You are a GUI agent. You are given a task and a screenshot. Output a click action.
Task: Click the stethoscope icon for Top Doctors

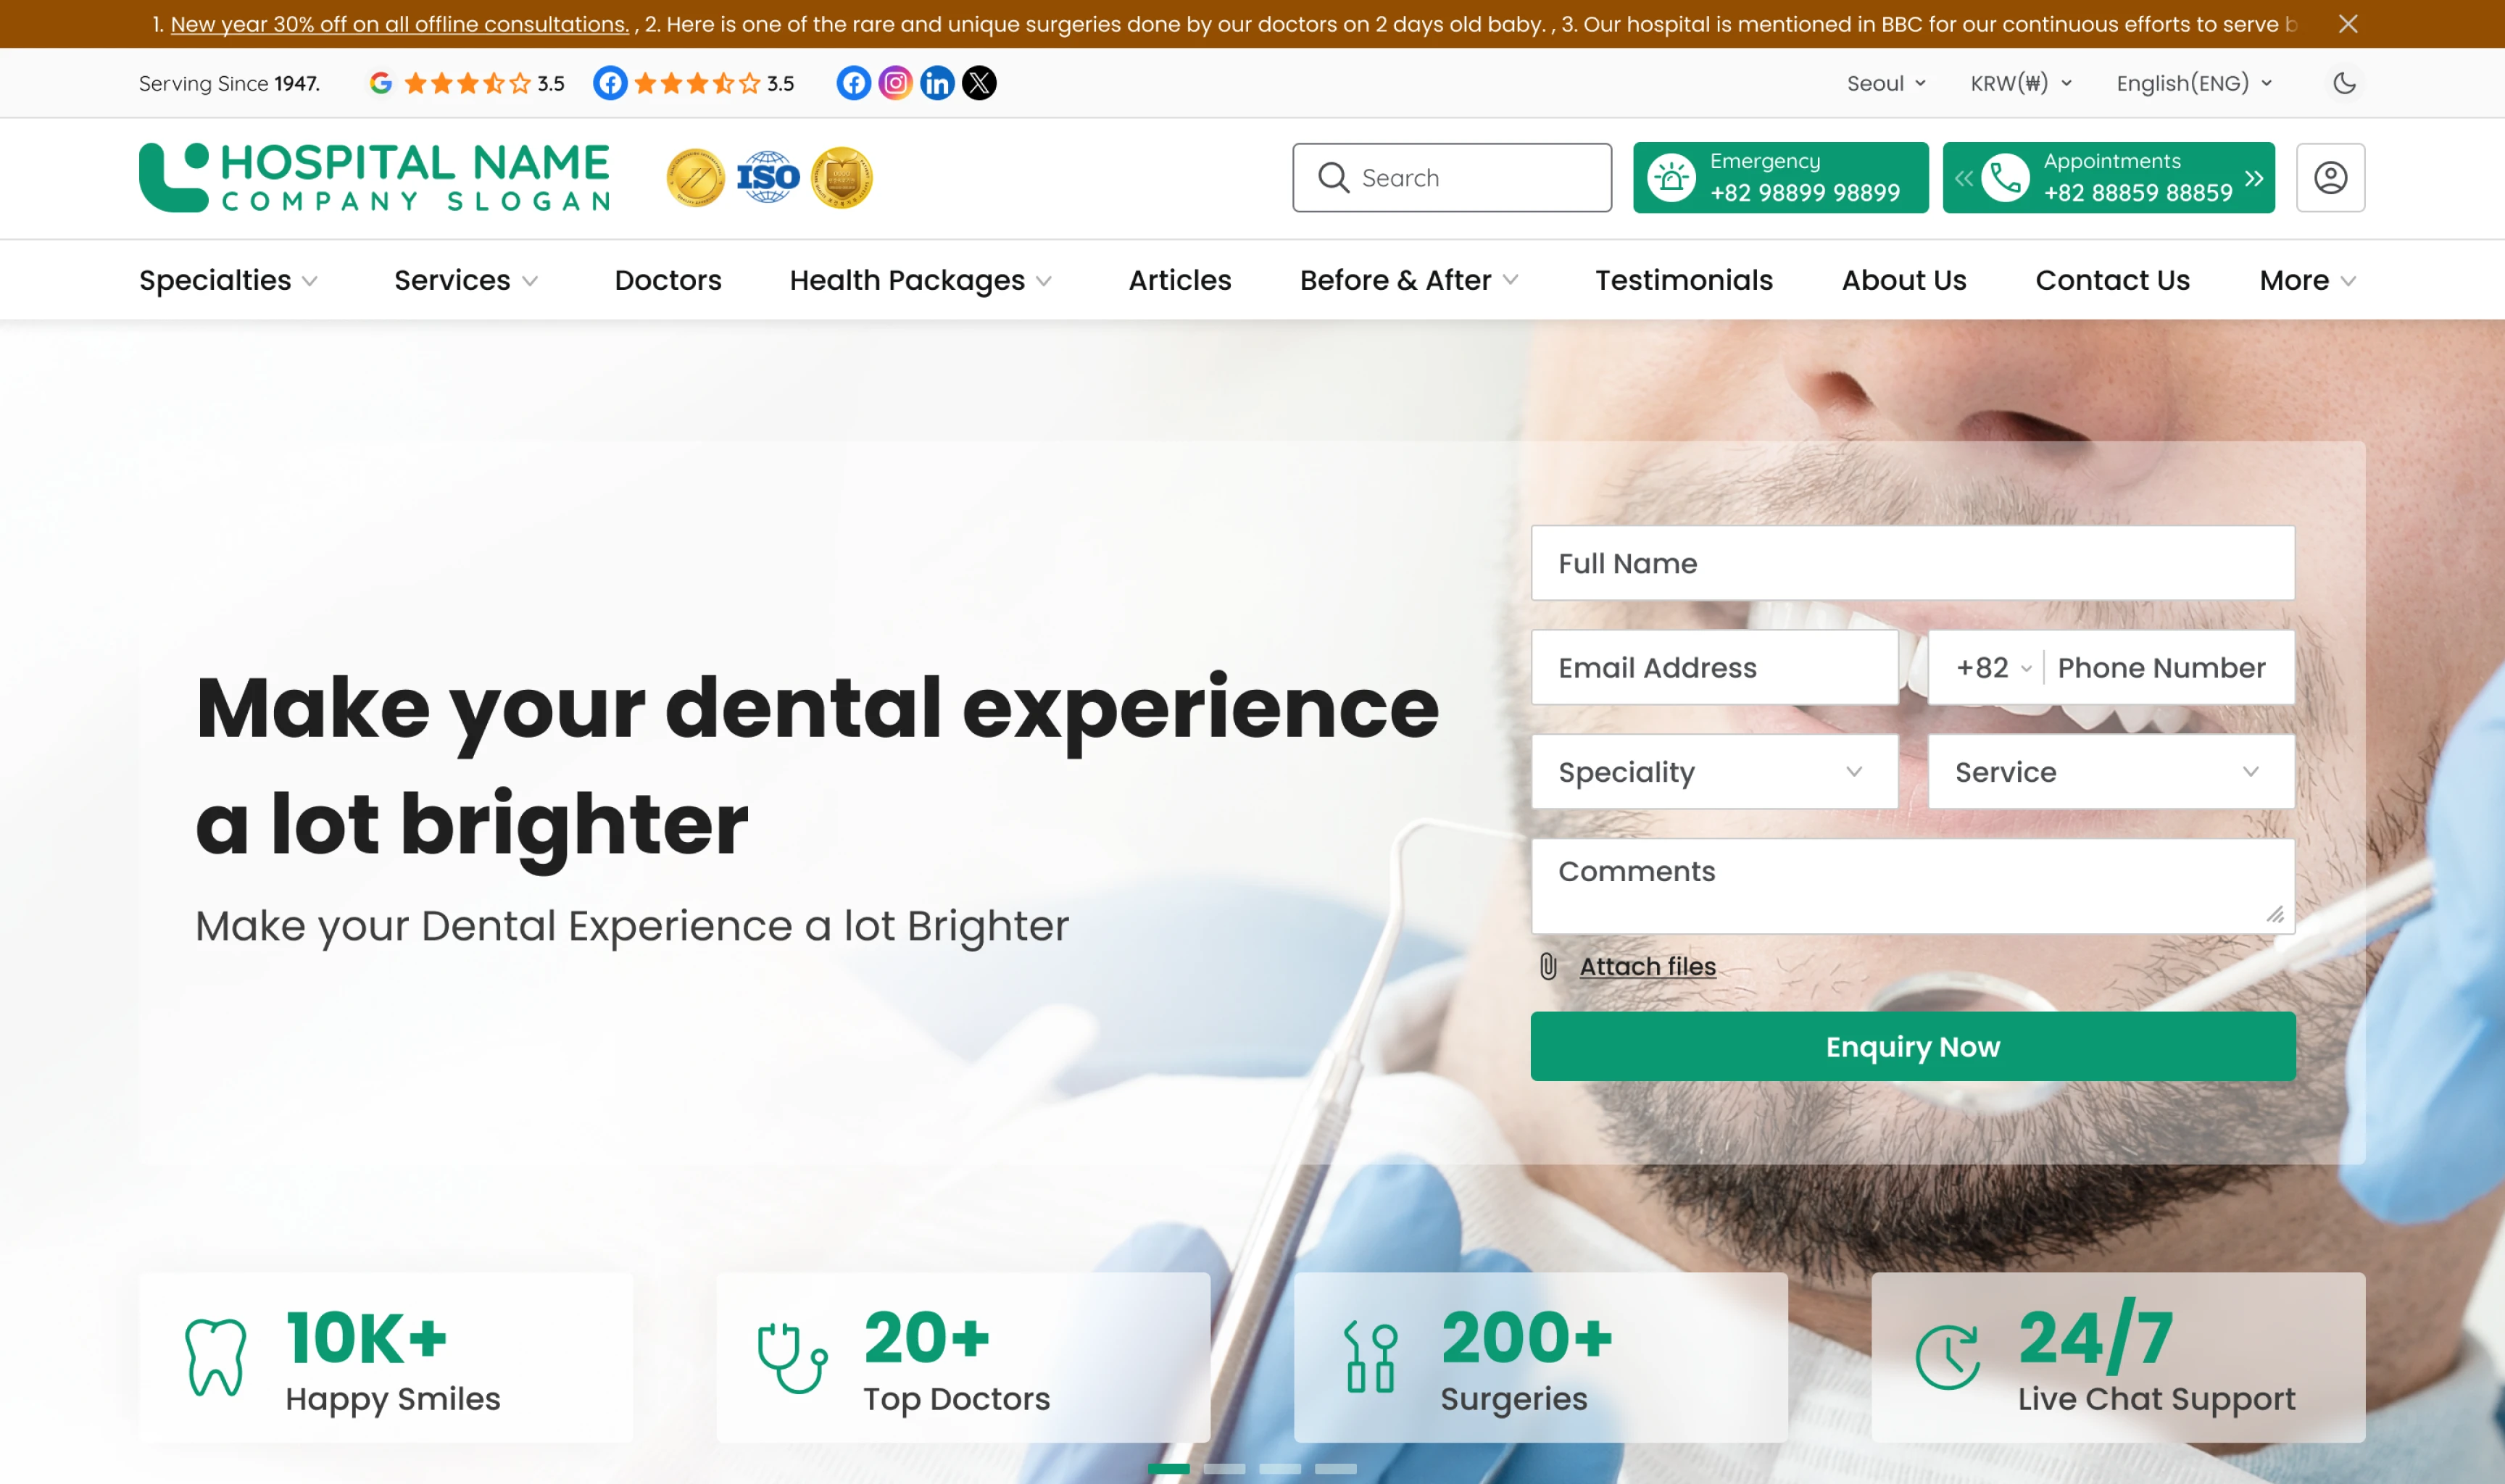tap(792, 1357)
